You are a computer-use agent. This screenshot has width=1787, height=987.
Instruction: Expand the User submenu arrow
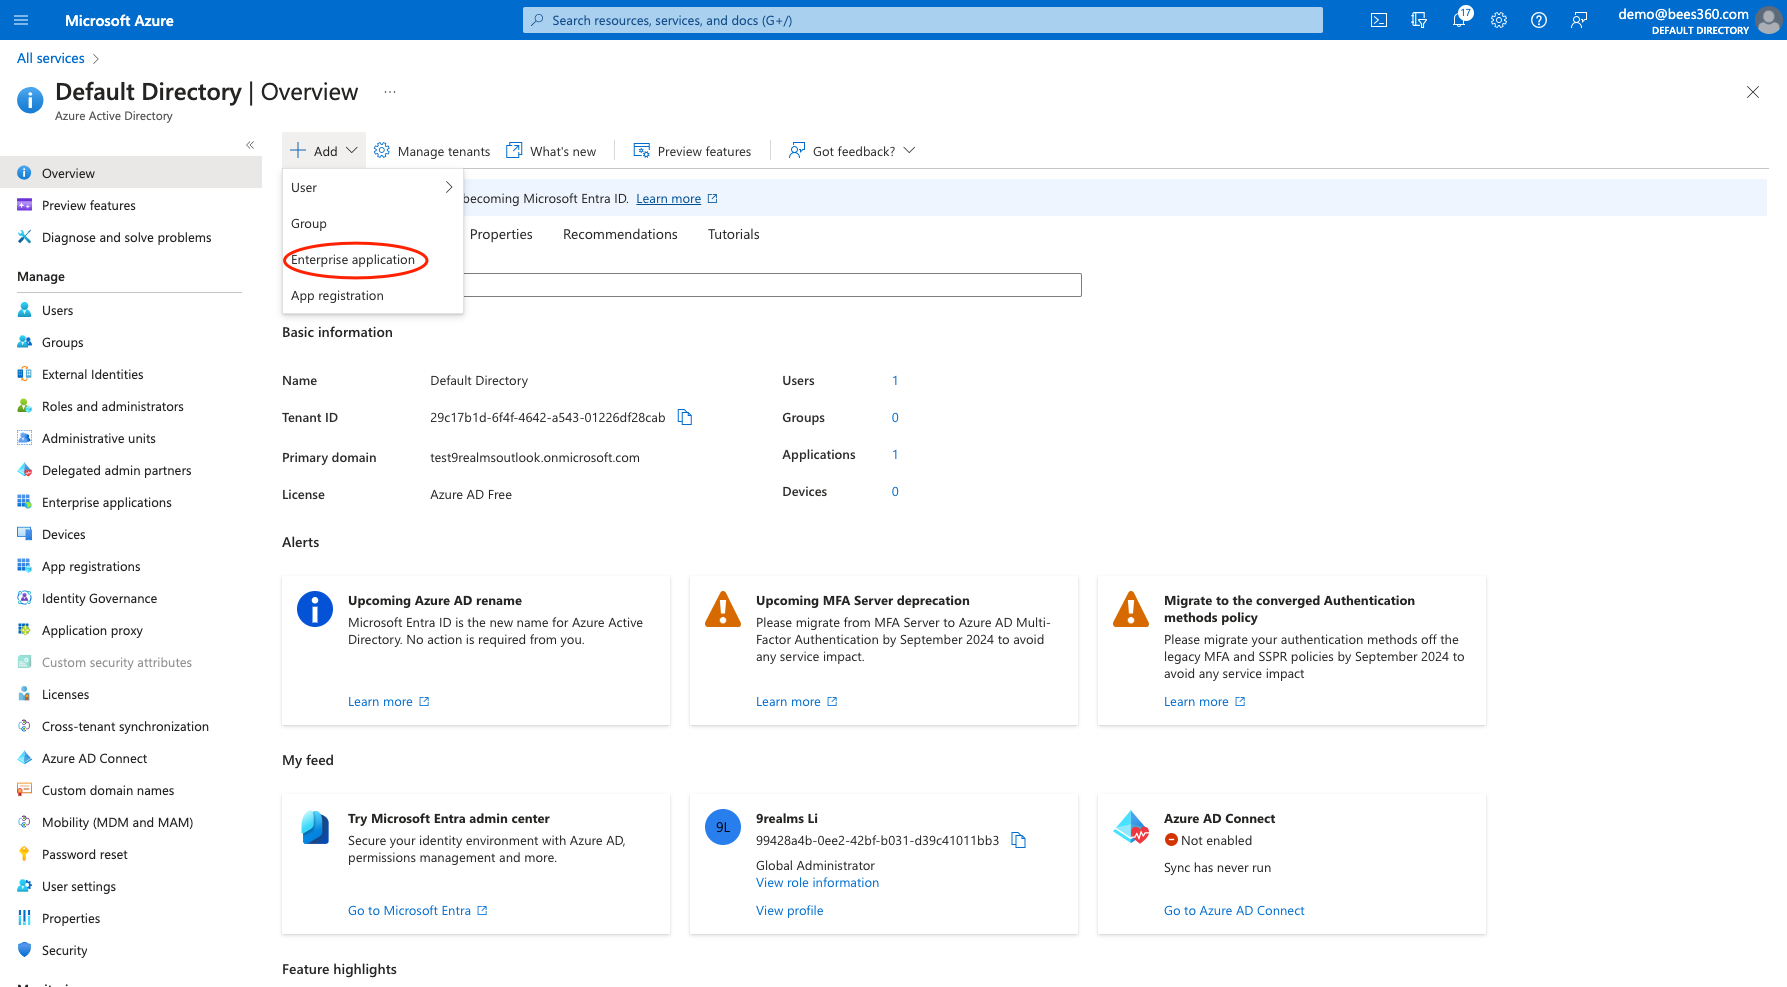click(x=449, y=187)
